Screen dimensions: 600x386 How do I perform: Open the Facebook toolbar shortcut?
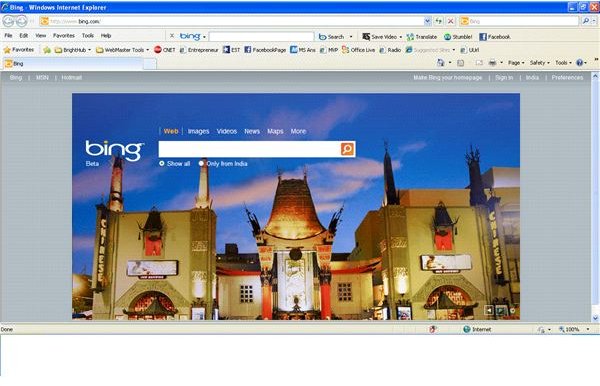495,37
